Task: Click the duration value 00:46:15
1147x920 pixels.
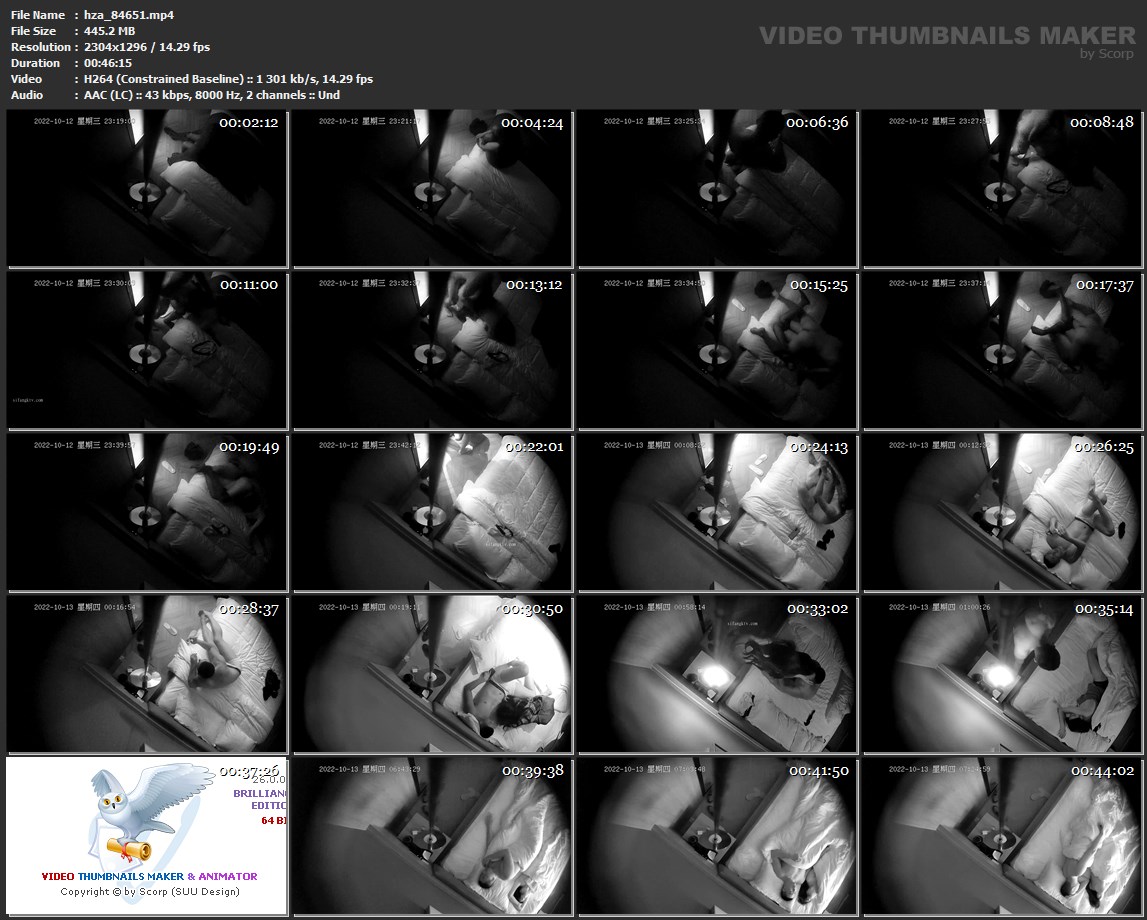Action: point(108,63)
